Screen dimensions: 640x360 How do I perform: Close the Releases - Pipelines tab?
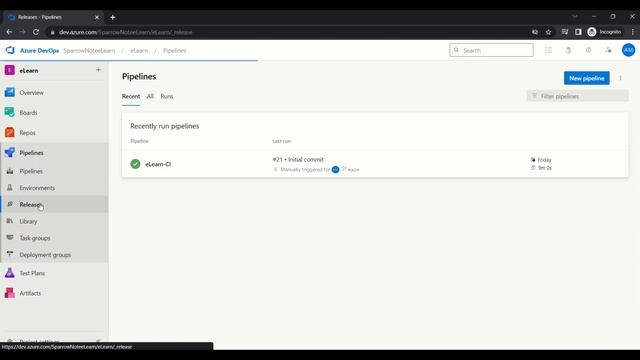coord(97,17)
